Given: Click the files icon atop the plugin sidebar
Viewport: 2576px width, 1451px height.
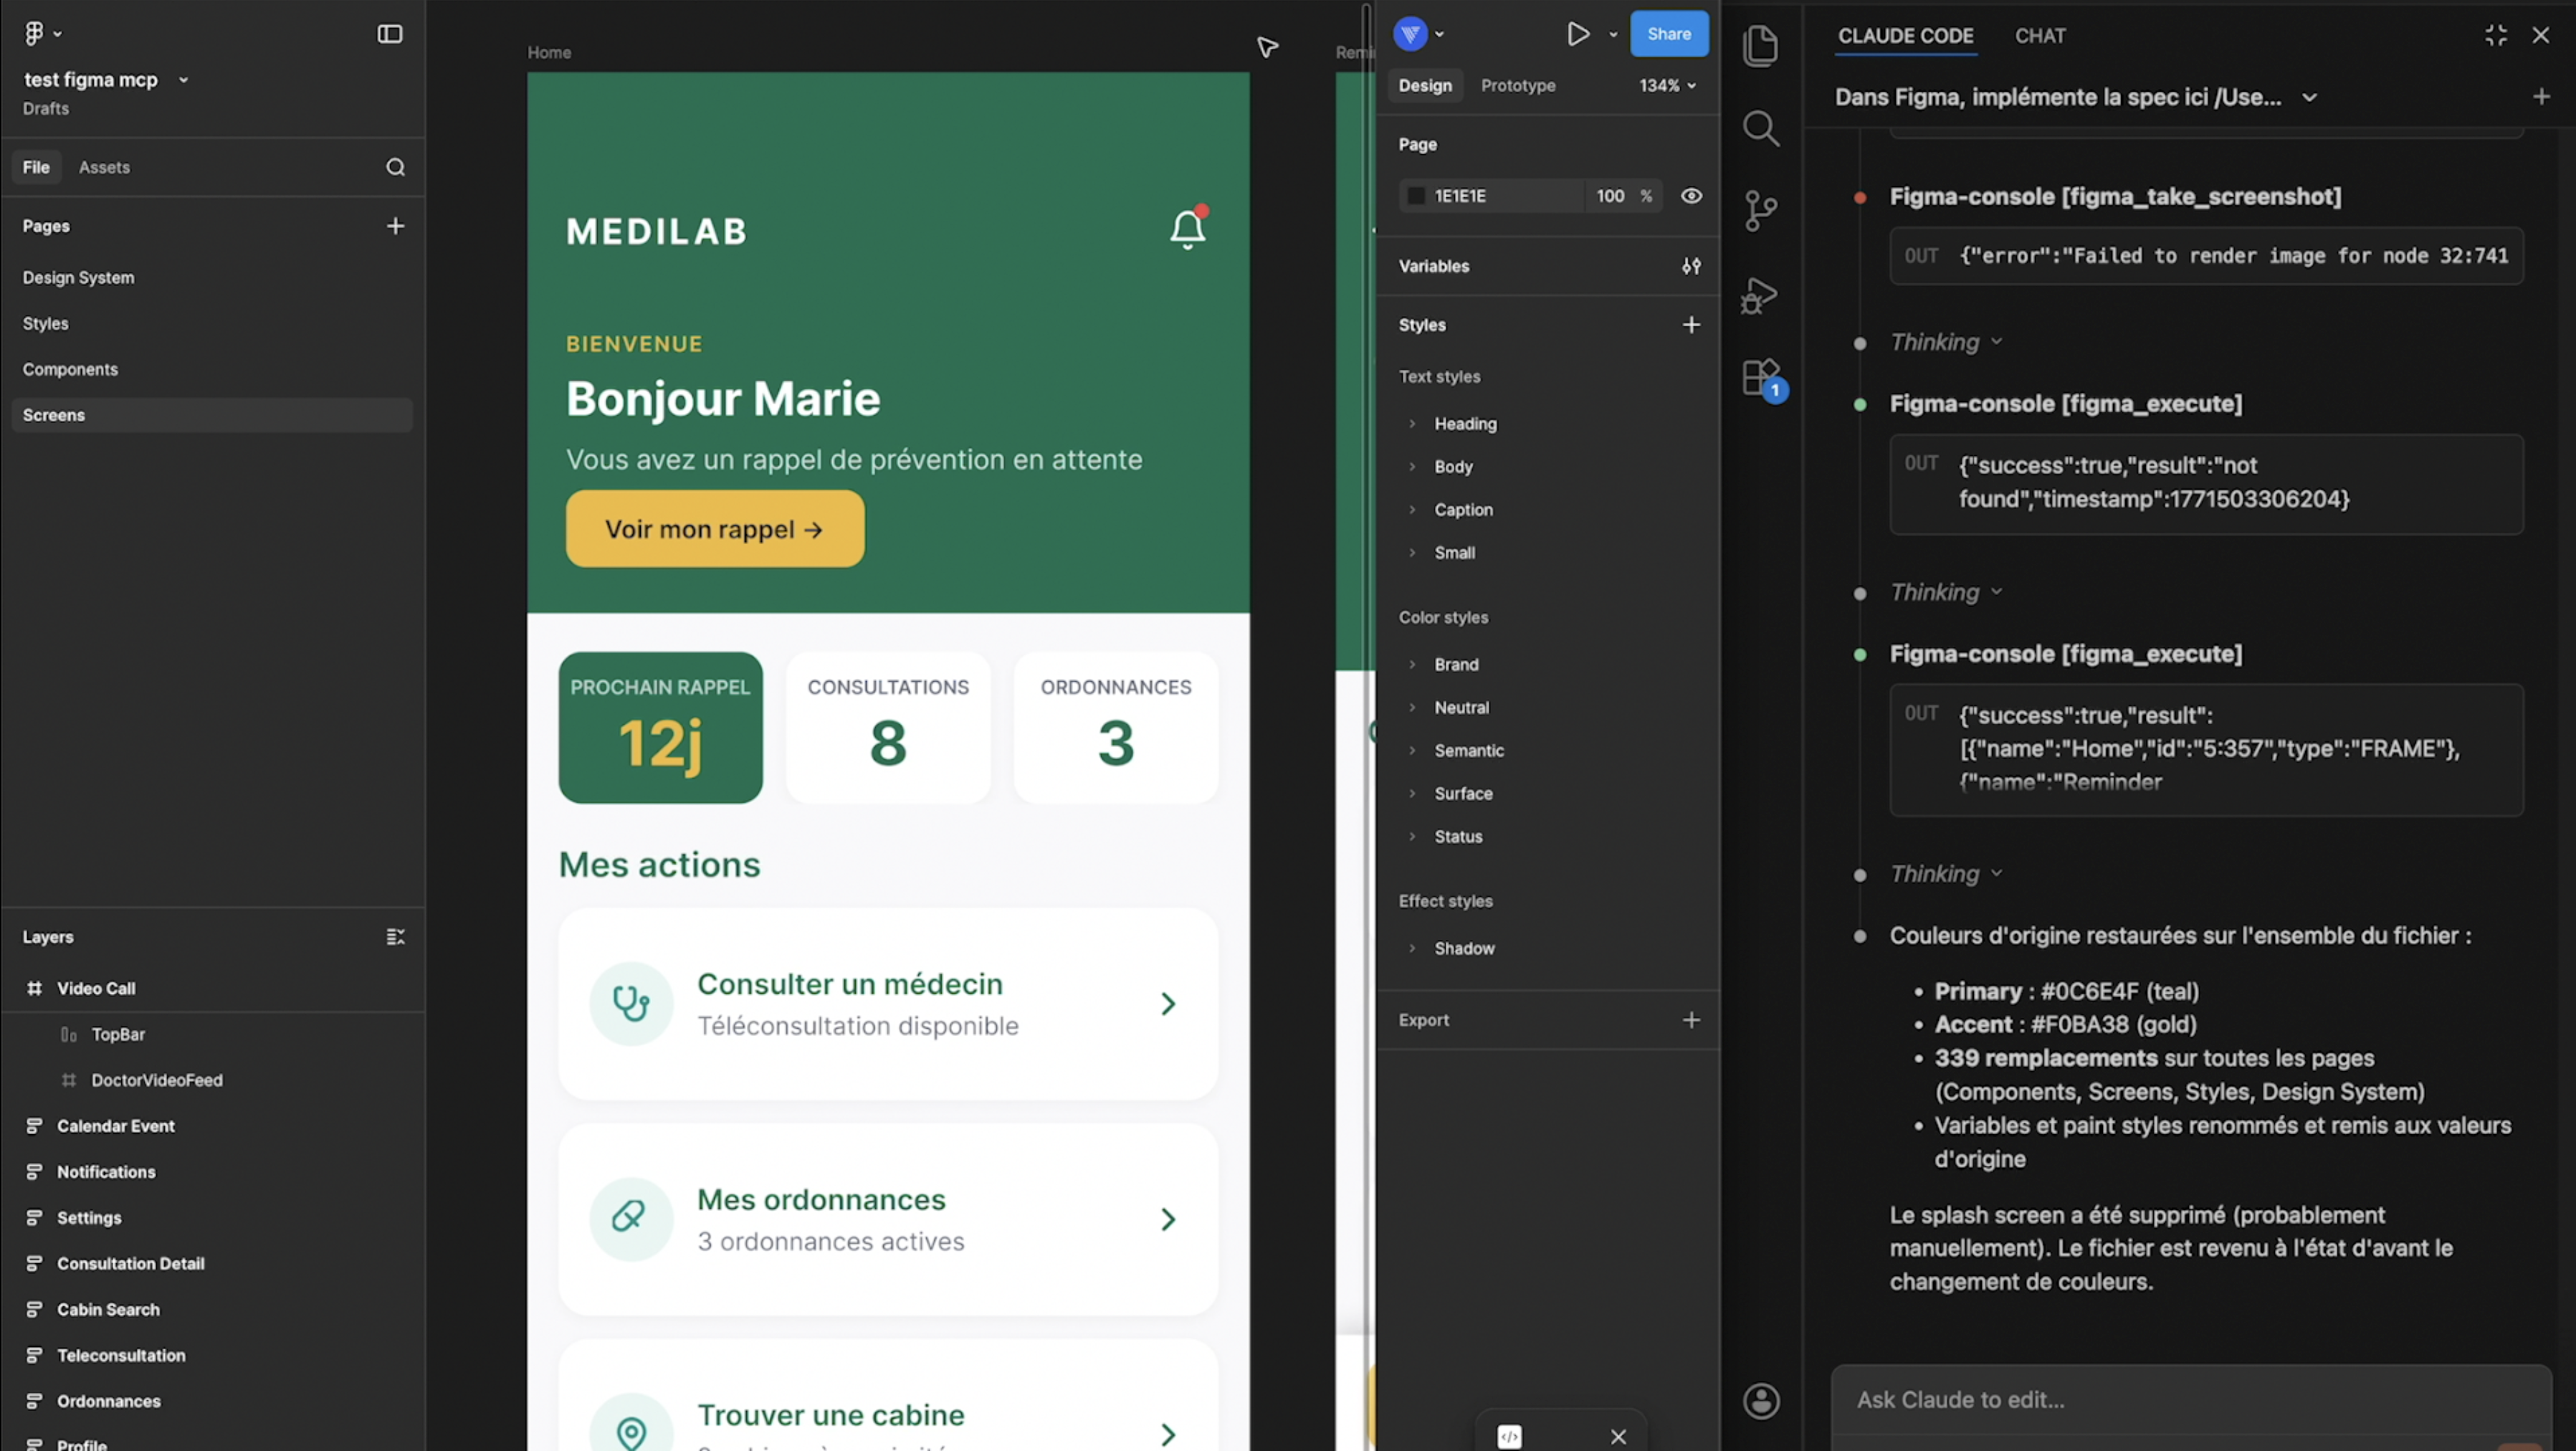Looking at the screenshot, I should click(x=1760, y=46).
